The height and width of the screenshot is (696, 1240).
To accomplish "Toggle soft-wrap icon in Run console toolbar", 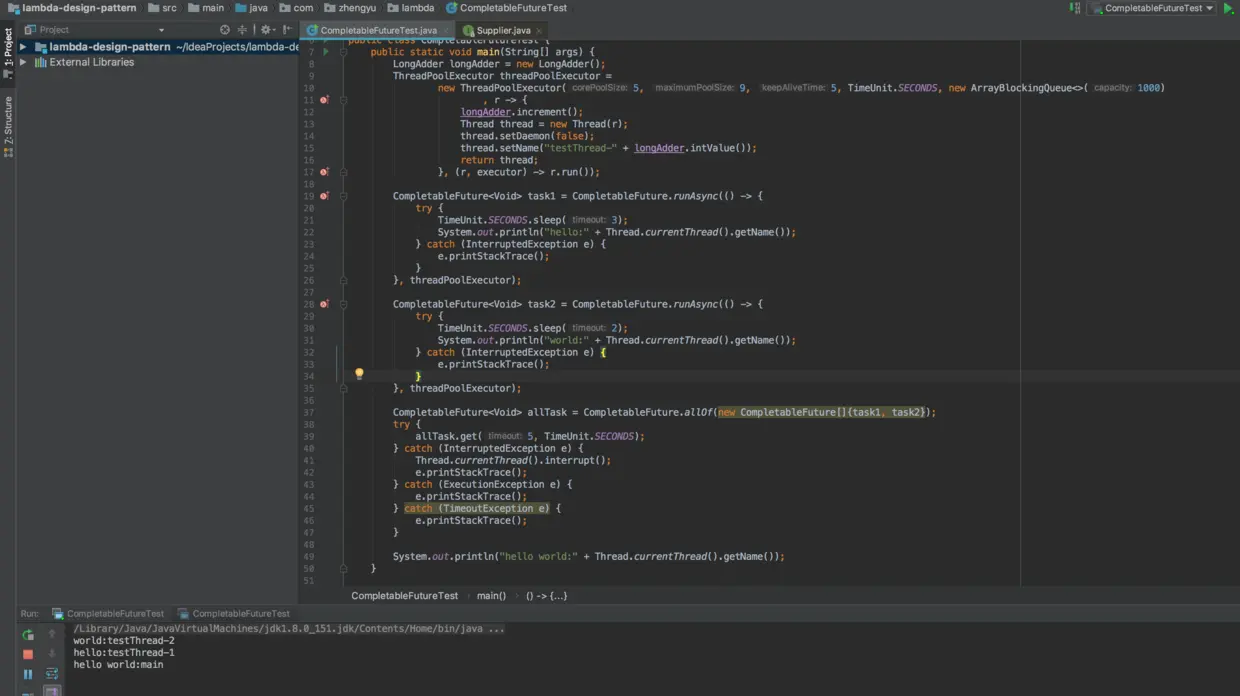I will click(x=52, y=674).
